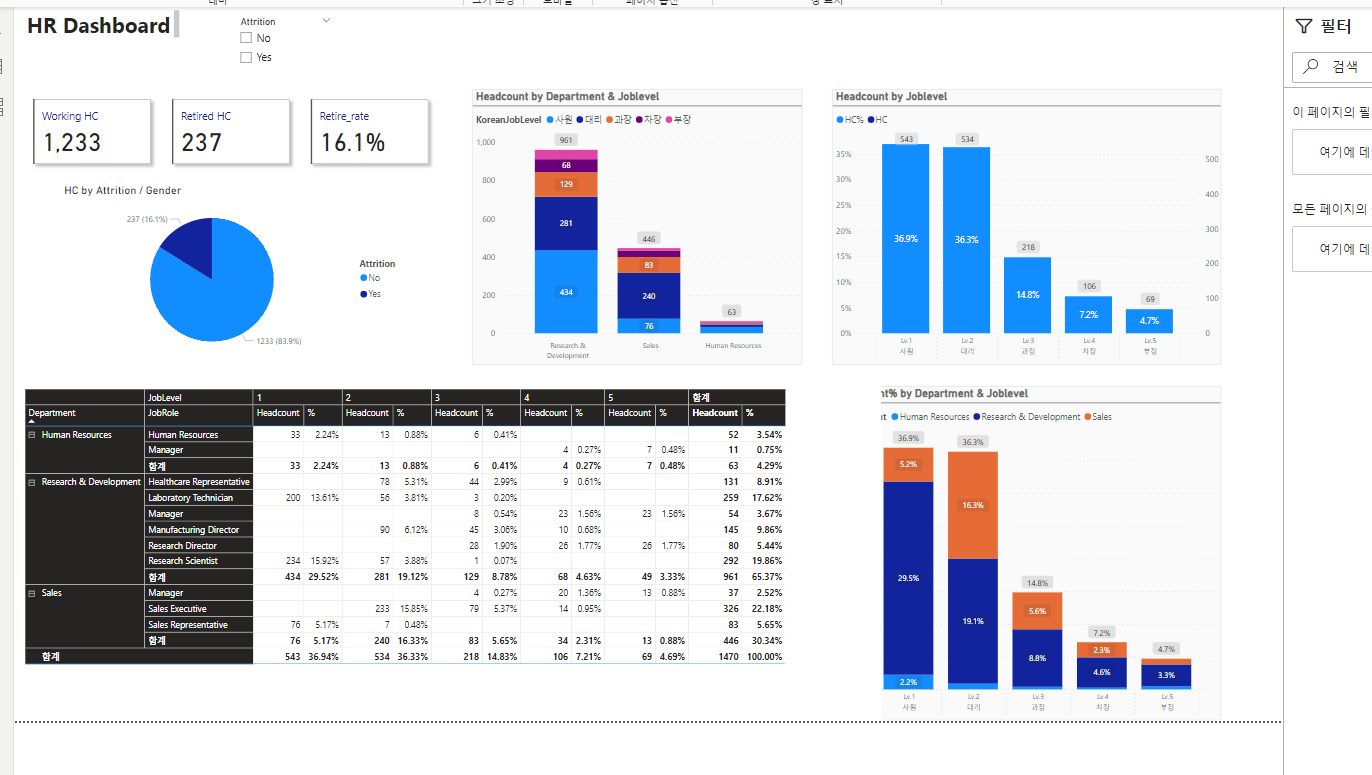Viewport: 1372px width, 775px height.
Task: Collapse the Research & Development row group
Action: coord(32,482)
